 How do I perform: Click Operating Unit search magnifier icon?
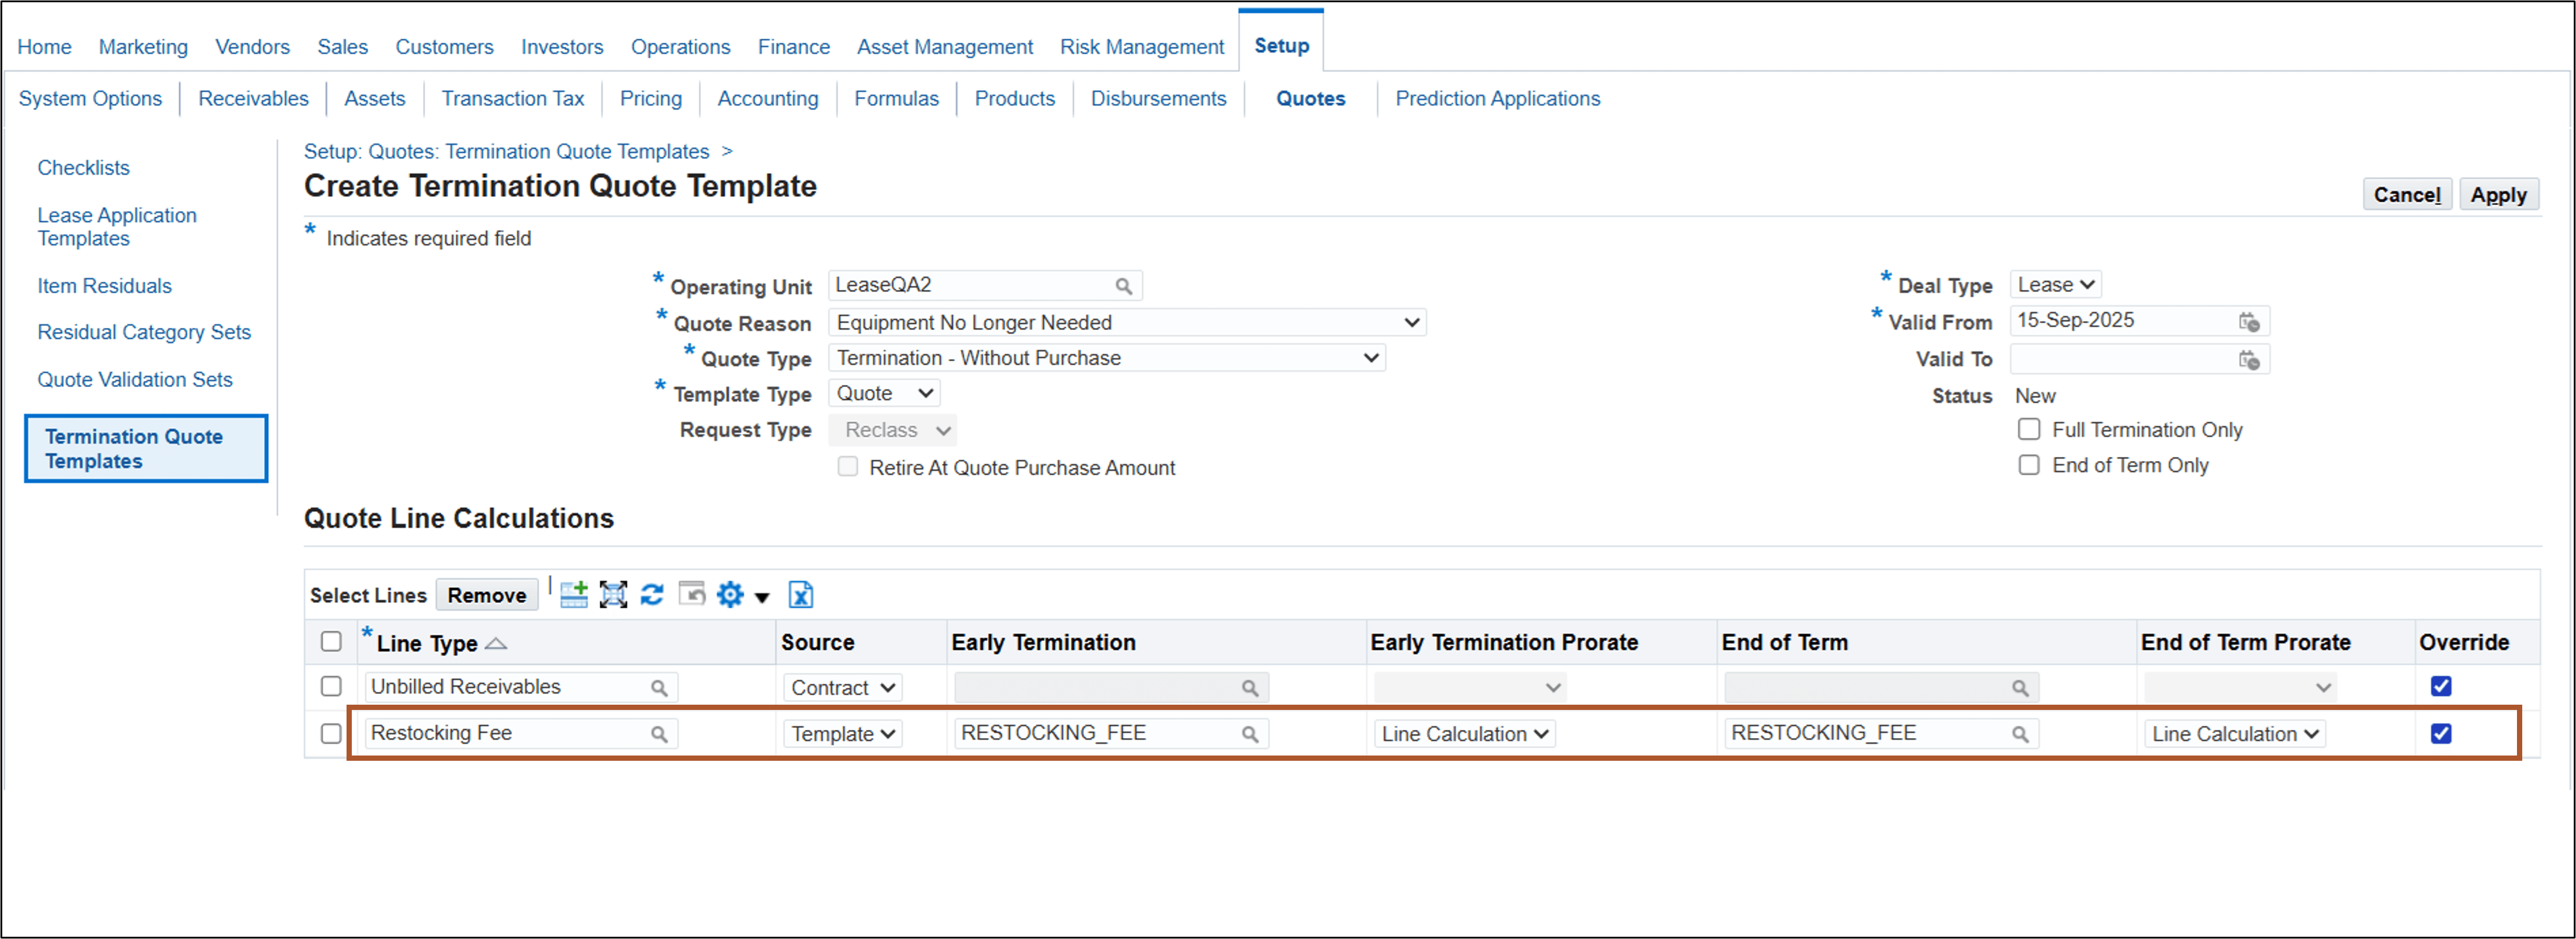tap(1123, 286)
